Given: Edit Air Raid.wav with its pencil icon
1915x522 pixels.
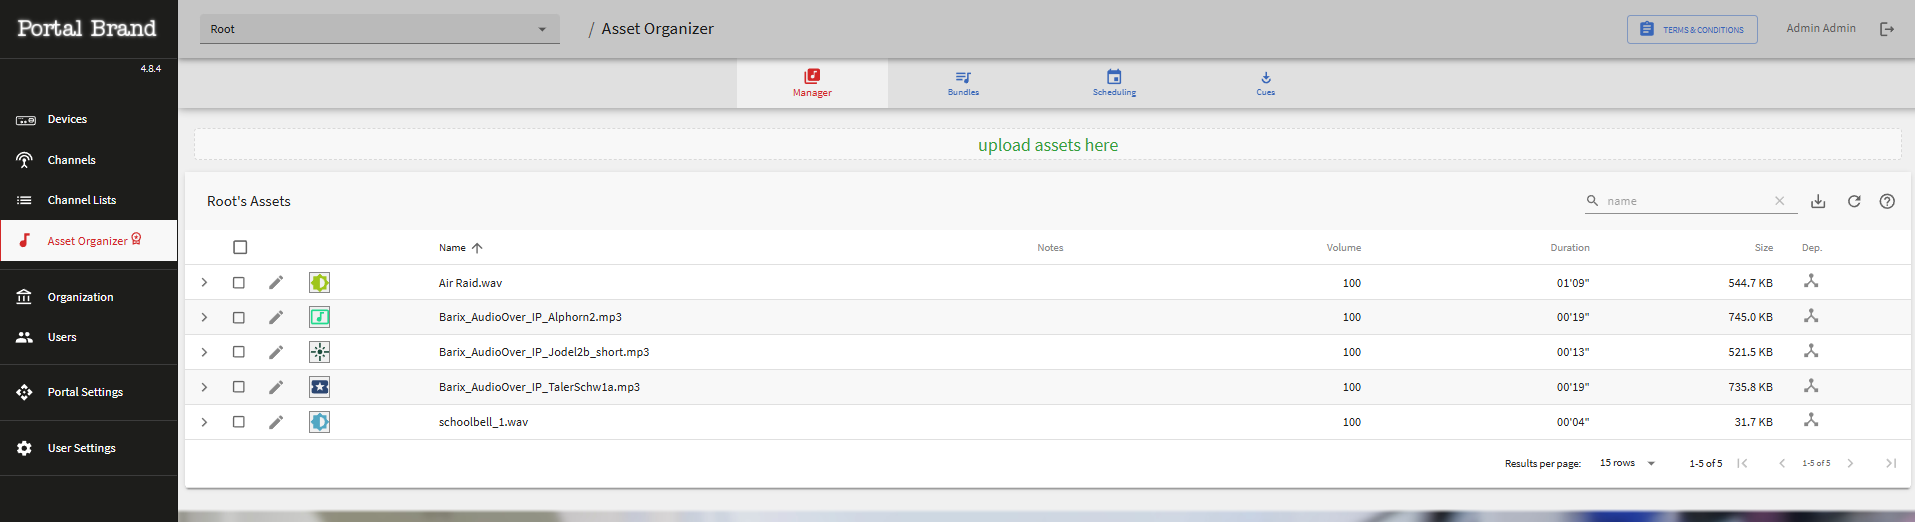Looking at the screenshot, I should tap(276, 283).
